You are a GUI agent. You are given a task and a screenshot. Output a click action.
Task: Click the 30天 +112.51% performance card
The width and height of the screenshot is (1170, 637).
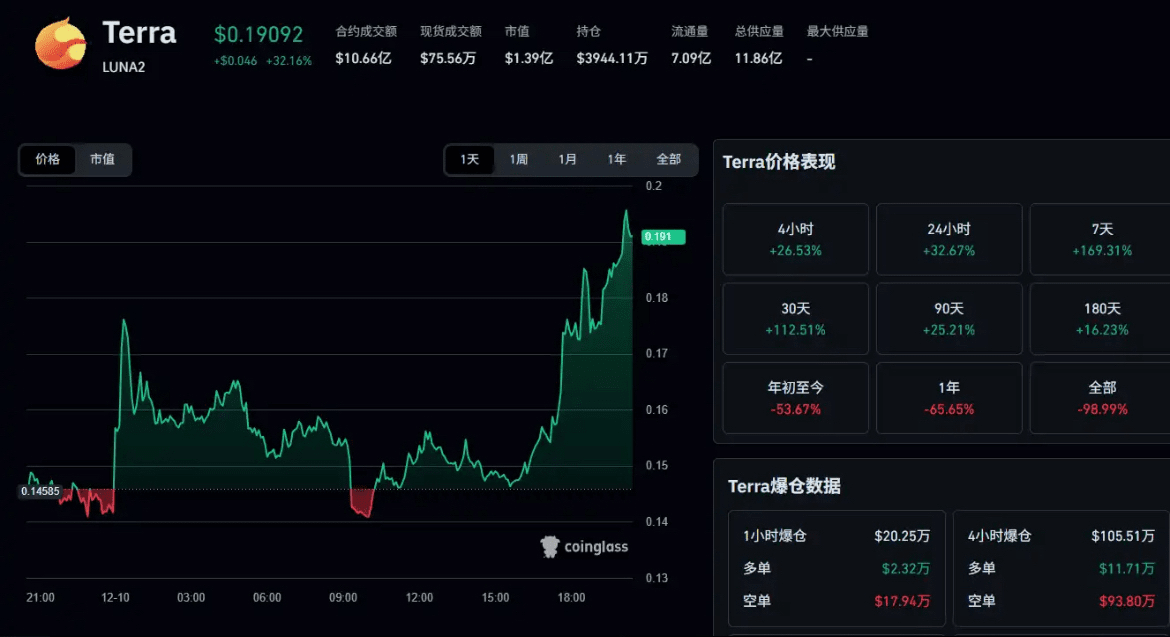click(795, 318)
